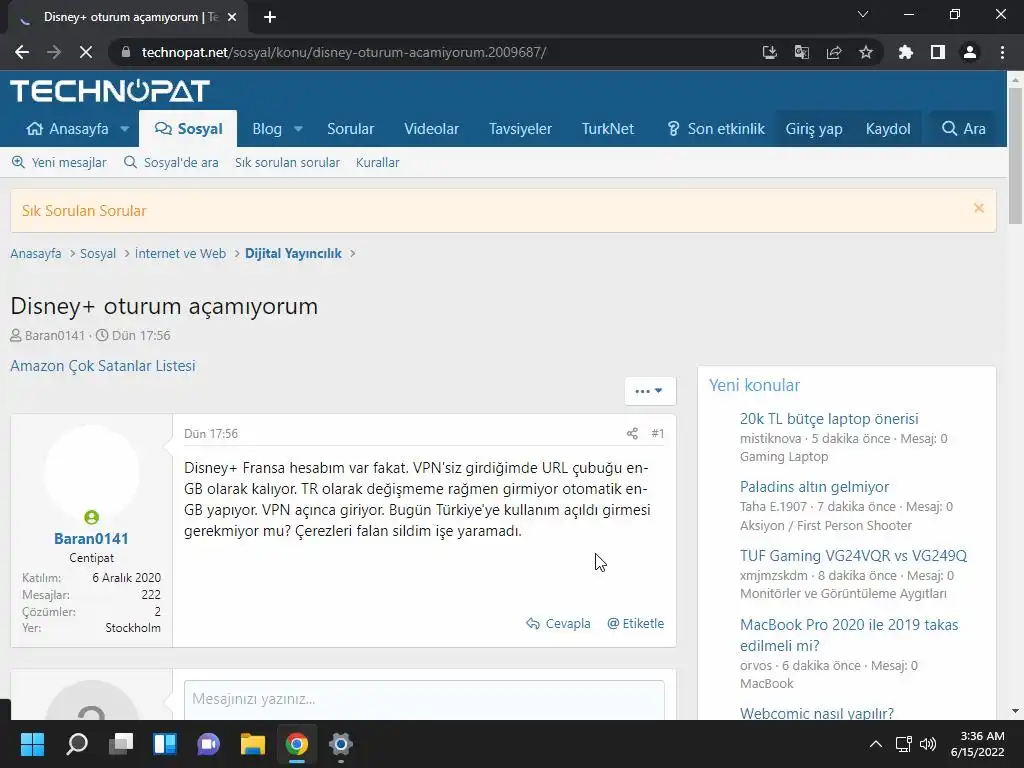Viewport: 1024px width, 768px height.
Task: Open the Chrome extensions puzzle icon
Action: [906, 52]
